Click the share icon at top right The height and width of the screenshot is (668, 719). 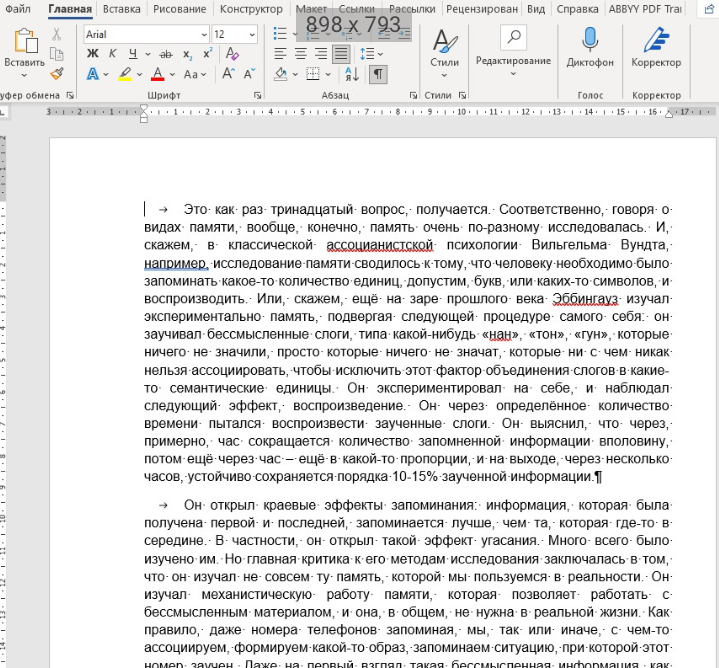tap(709, 10)
